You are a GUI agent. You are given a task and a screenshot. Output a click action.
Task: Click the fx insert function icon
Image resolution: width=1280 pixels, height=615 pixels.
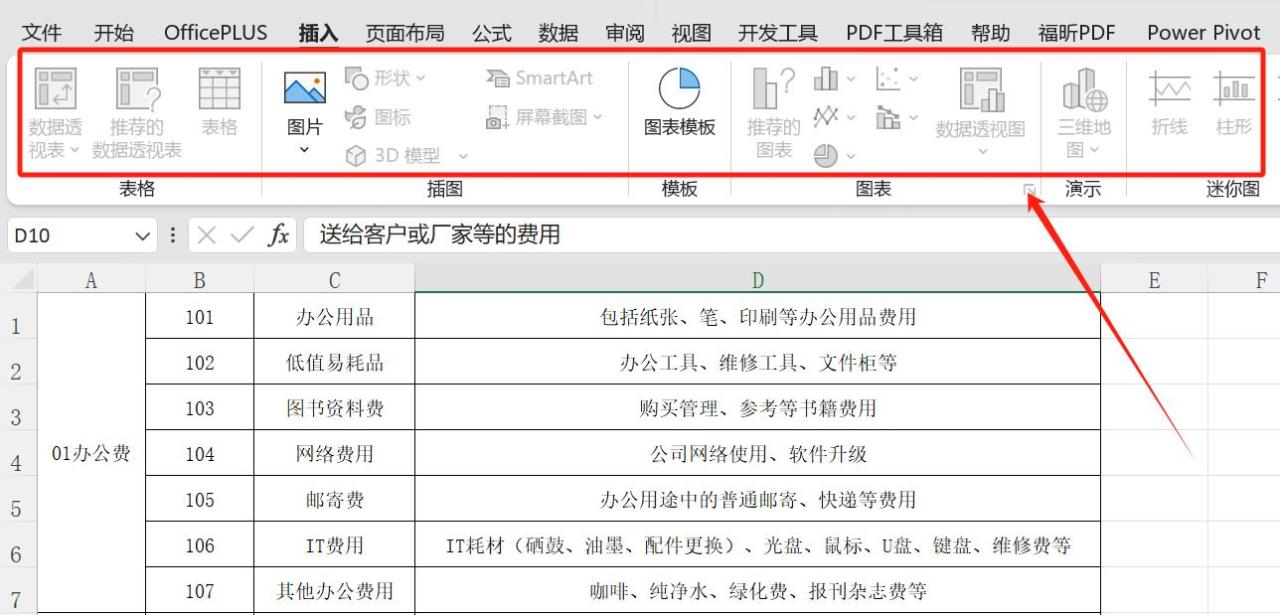click(x=279, y=235)
